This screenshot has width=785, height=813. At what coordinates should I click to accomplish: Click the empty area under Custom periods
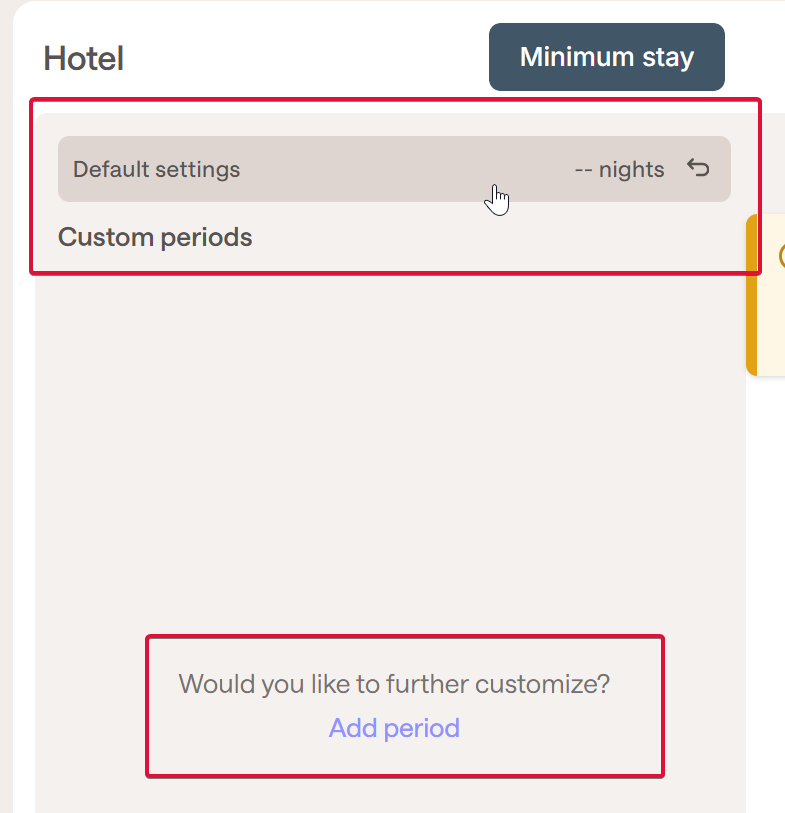coord(390,441)
